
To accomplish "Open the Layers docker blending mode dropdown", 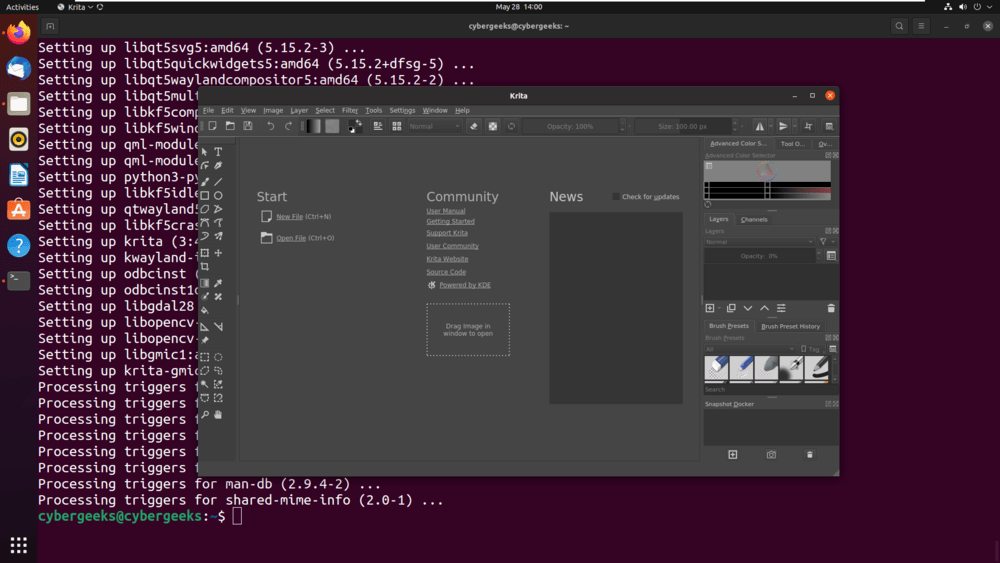I will click(759, 242).
